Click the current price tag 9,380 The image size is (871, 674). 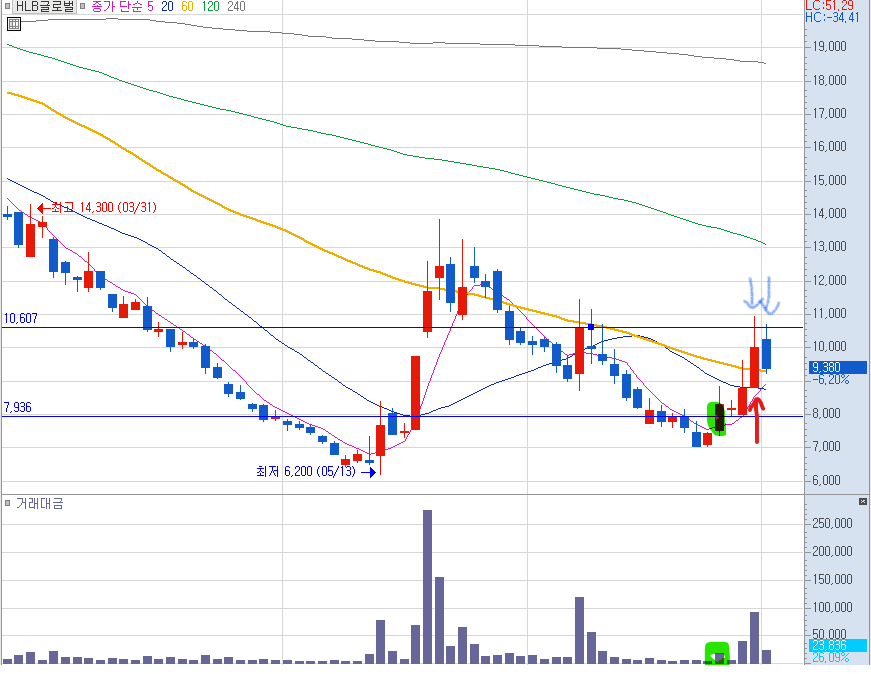coord(838,367)
